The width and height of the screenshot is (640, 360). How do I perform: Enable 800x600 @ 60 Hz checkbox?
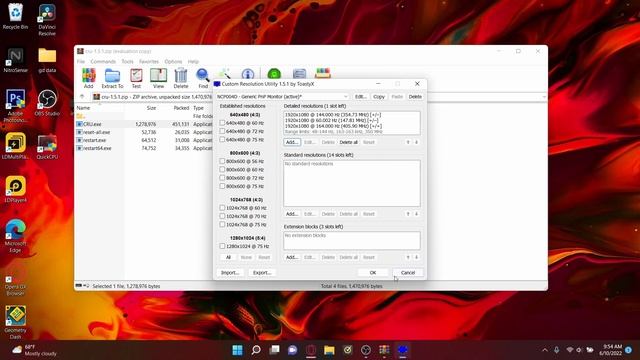pos(222,169)
